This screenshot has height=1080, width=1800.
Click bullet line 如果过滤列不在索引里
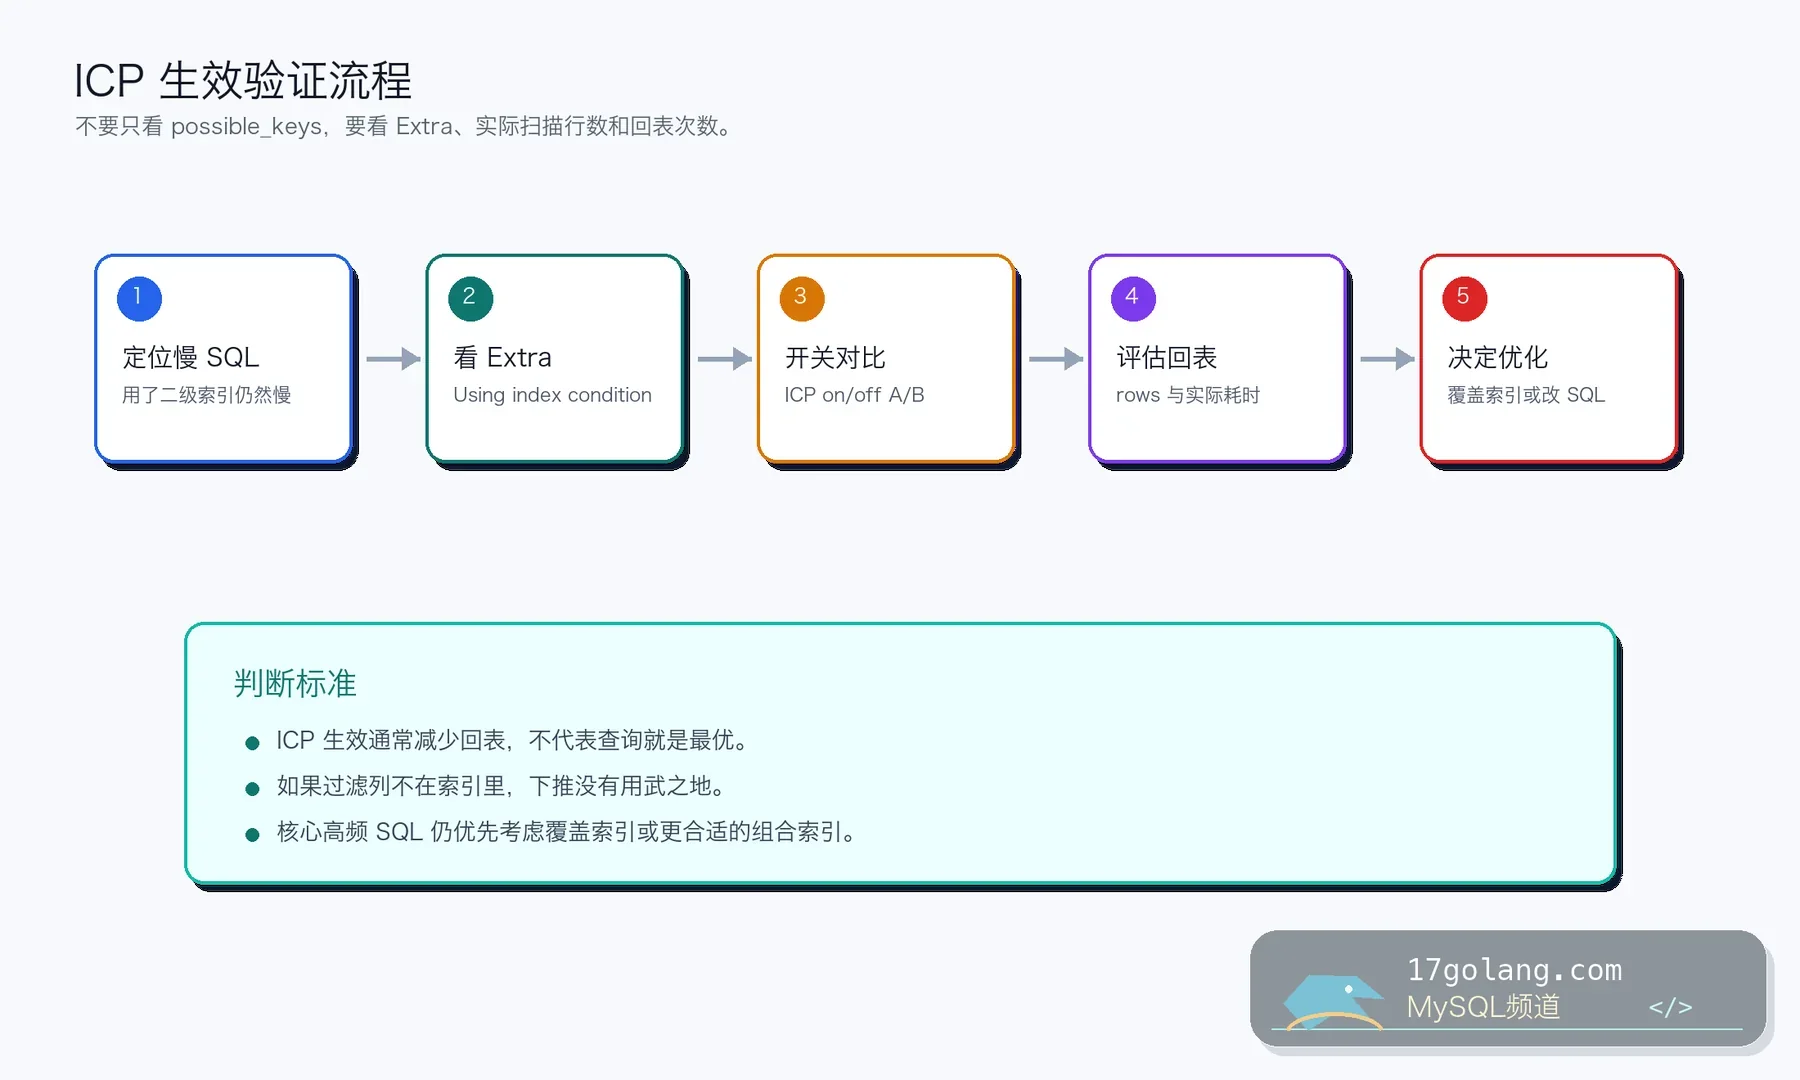pyautogui.click(x=501, y=786)
